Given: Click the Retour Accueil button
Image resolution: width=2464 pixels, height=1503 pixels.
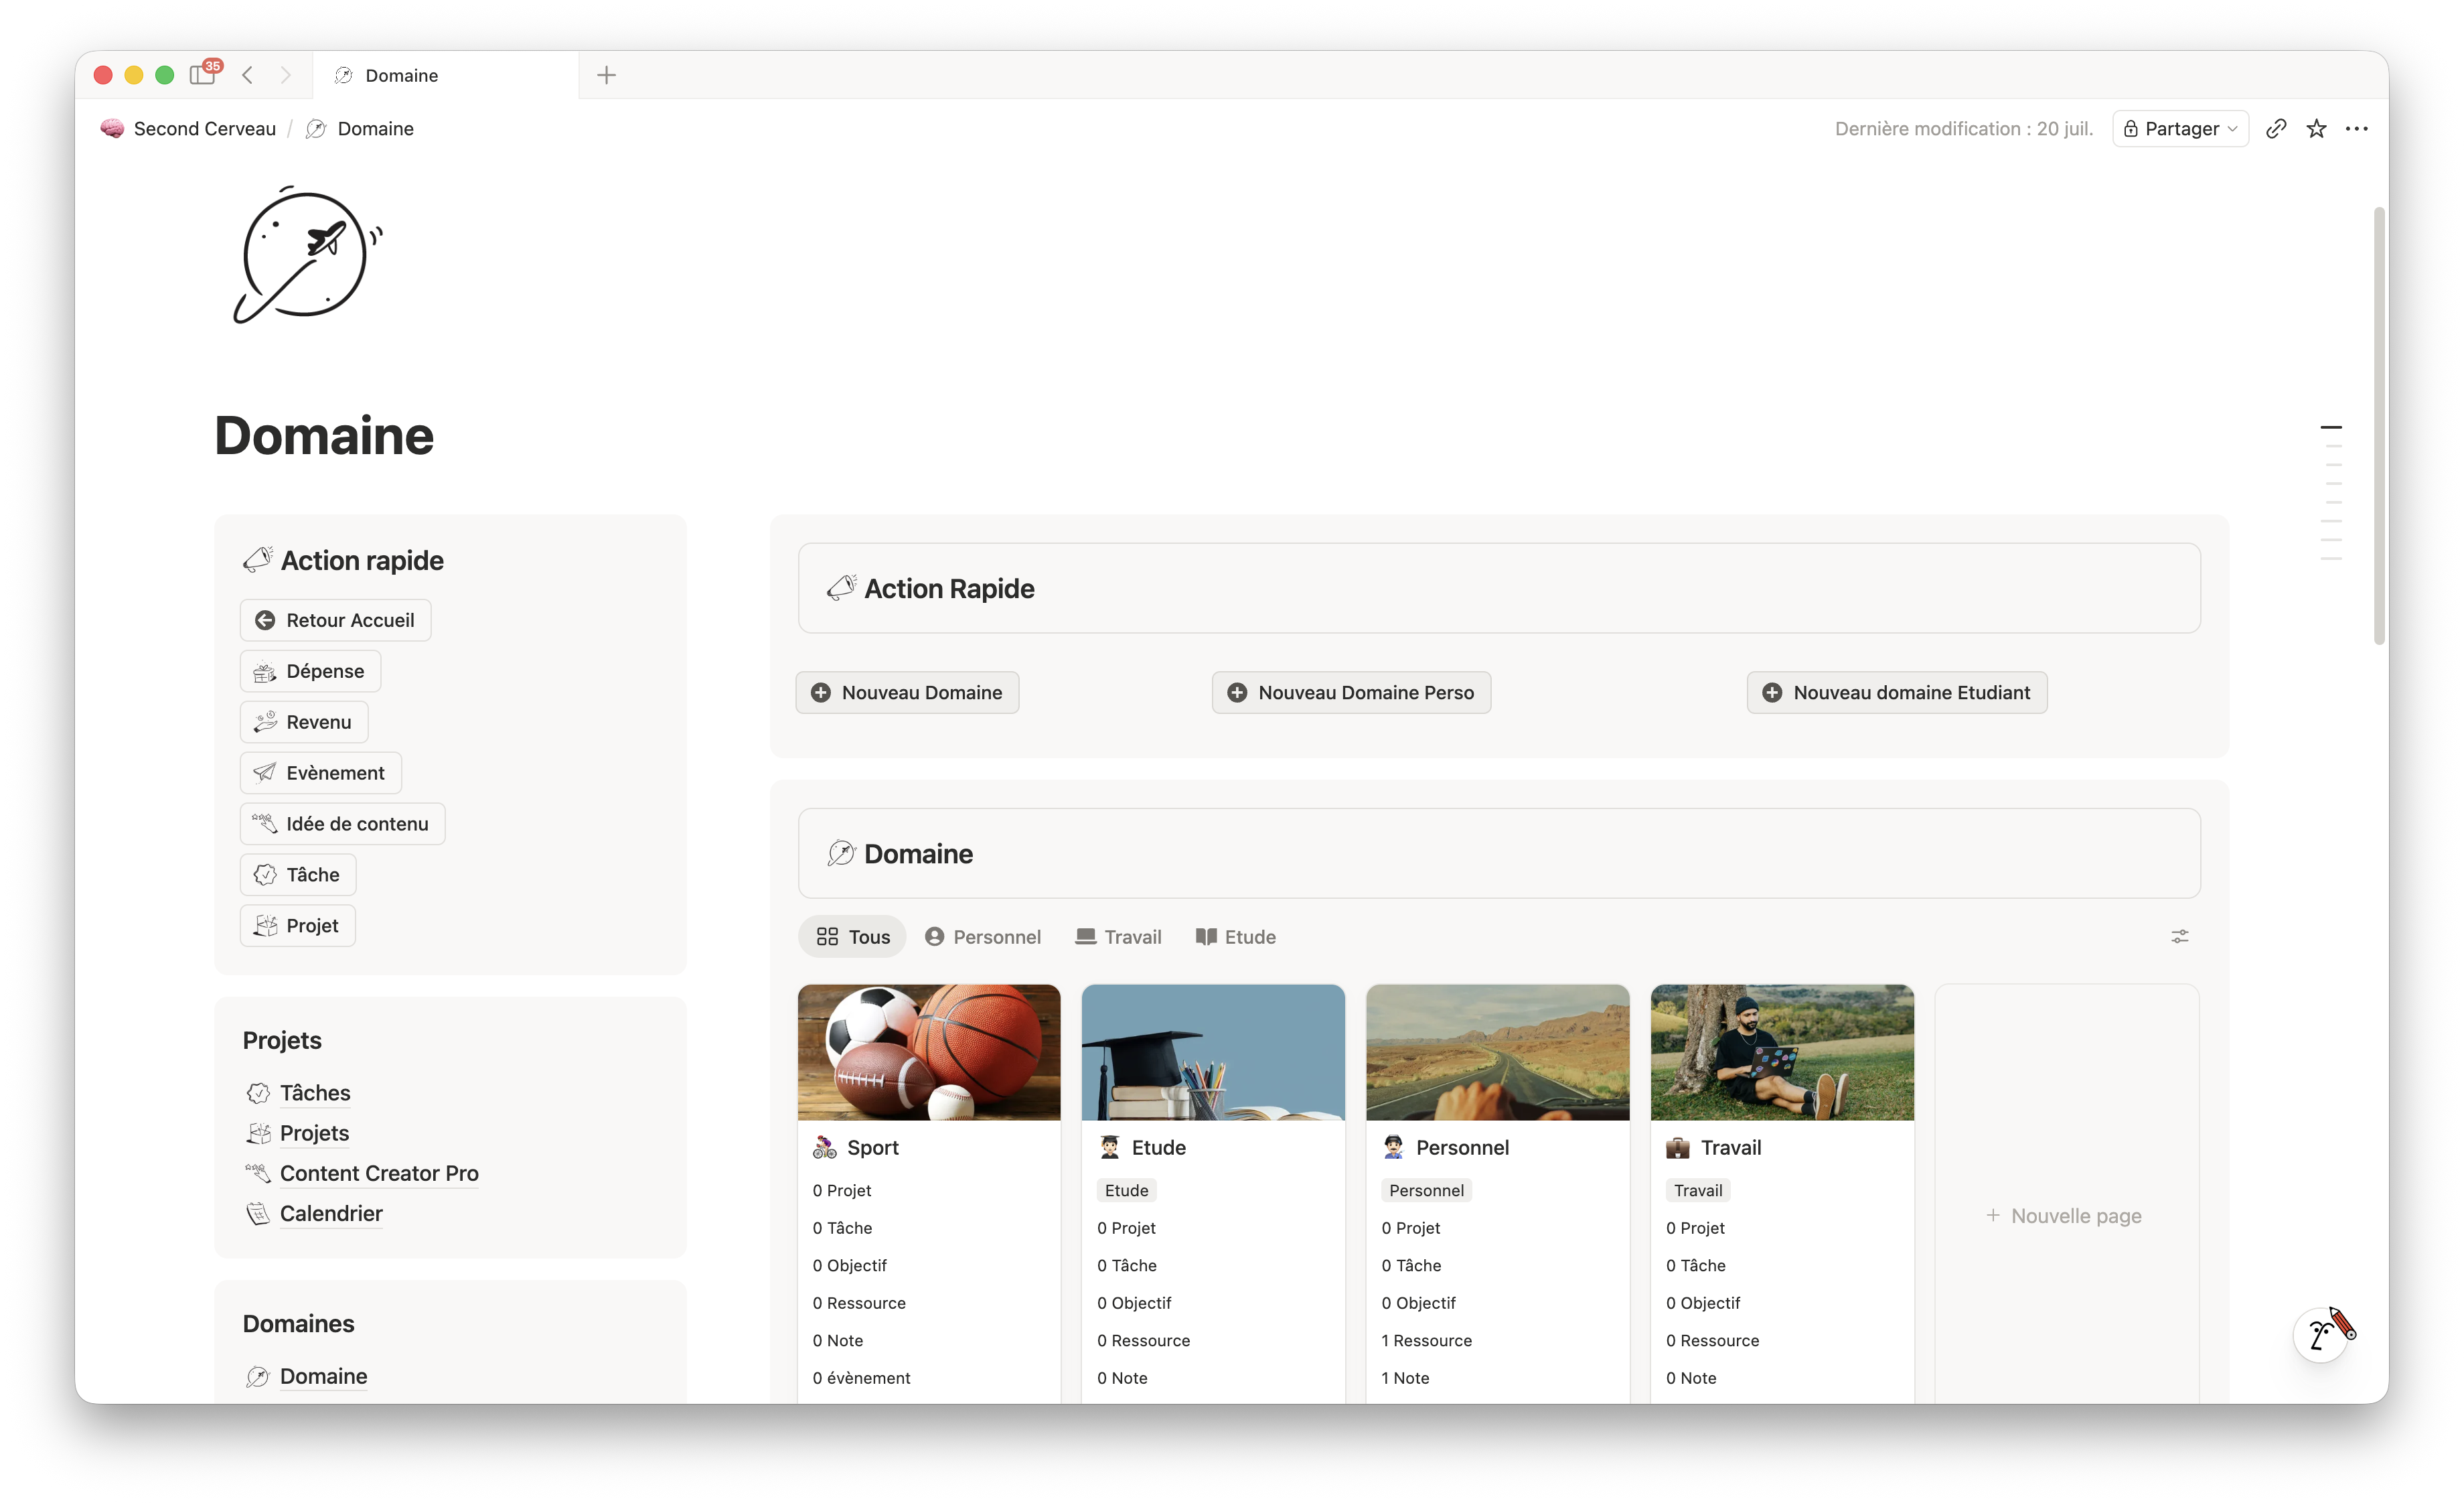Looking at the screenshot, I should pyautogui.click(x=335, y=621).
